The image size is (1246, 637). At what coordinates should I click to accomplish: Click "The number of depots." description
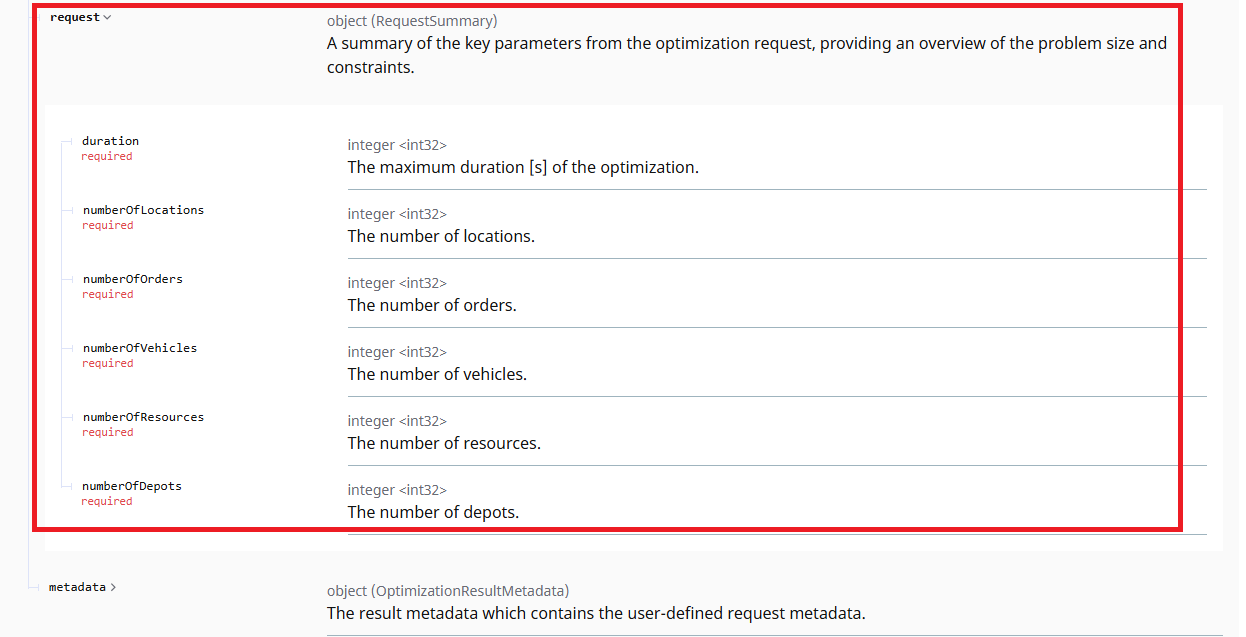pyautogui.click(x=433, y=512)
